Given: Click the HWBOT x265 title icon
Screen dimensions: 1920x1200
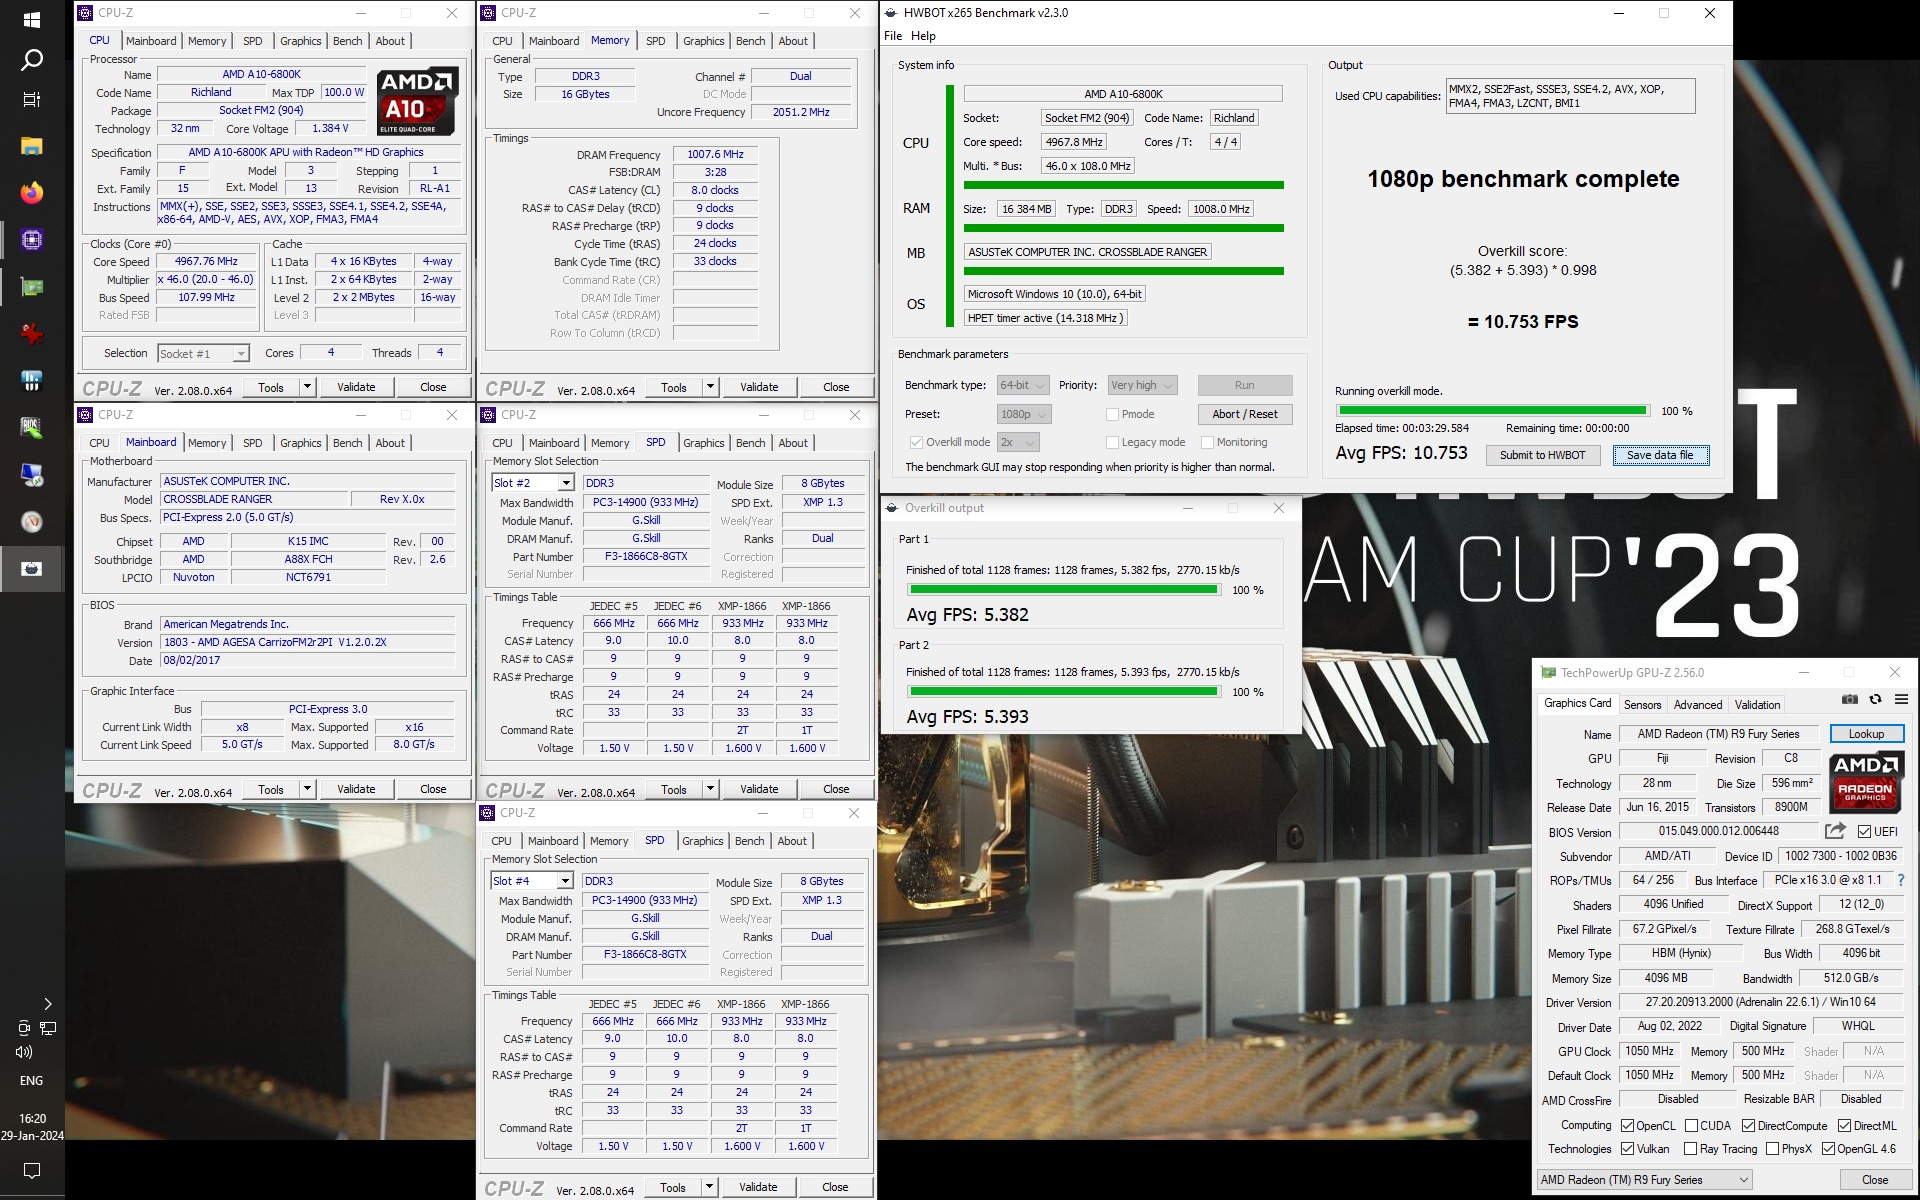Looking at the screenshot, I should pyautogui.click(x=891, y=13).
